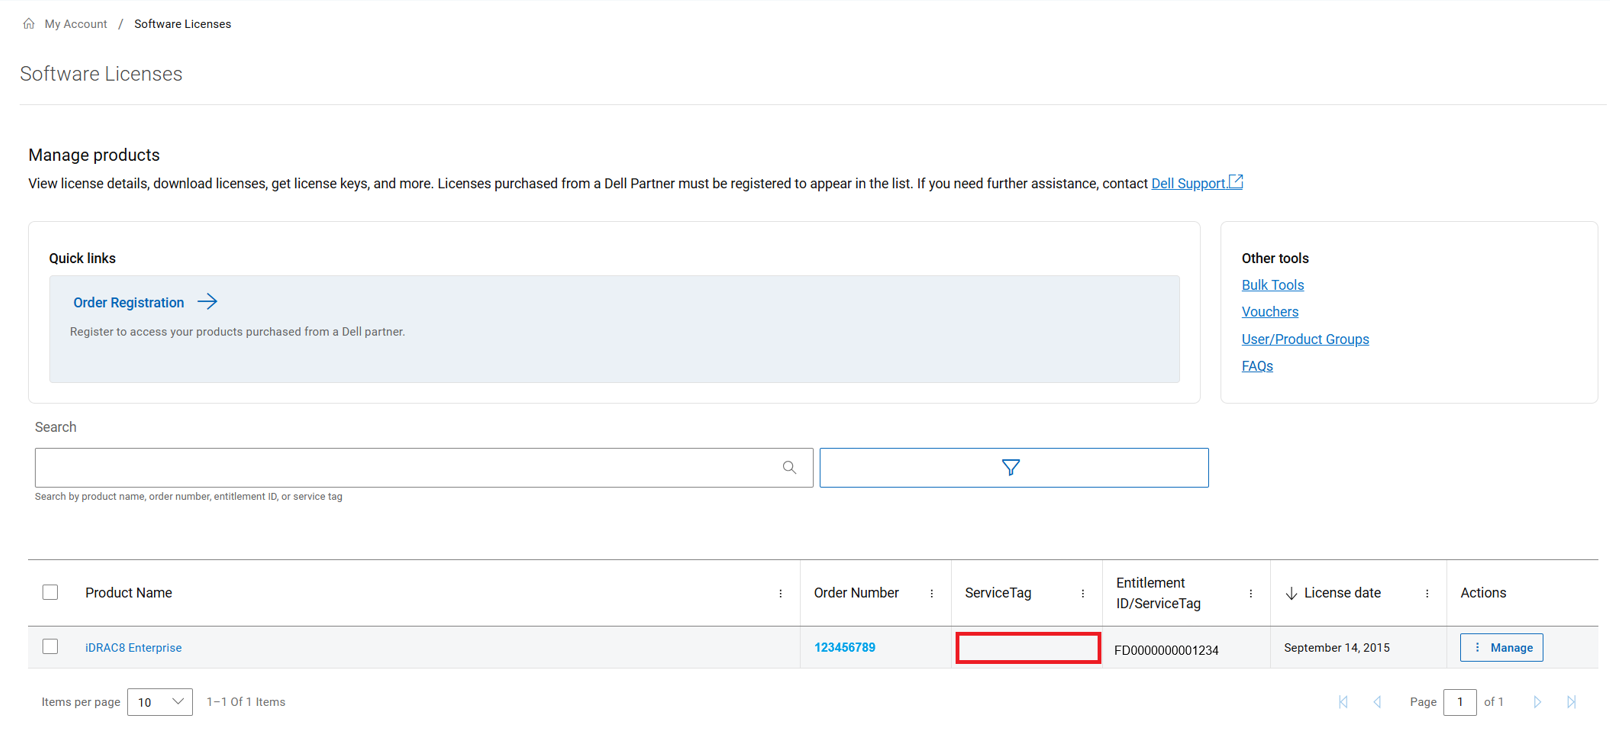Open the Manage actions dropdown
The width and height of the screenshot is (1610, 744).
pyautogui.click(x=1501, y=648)
